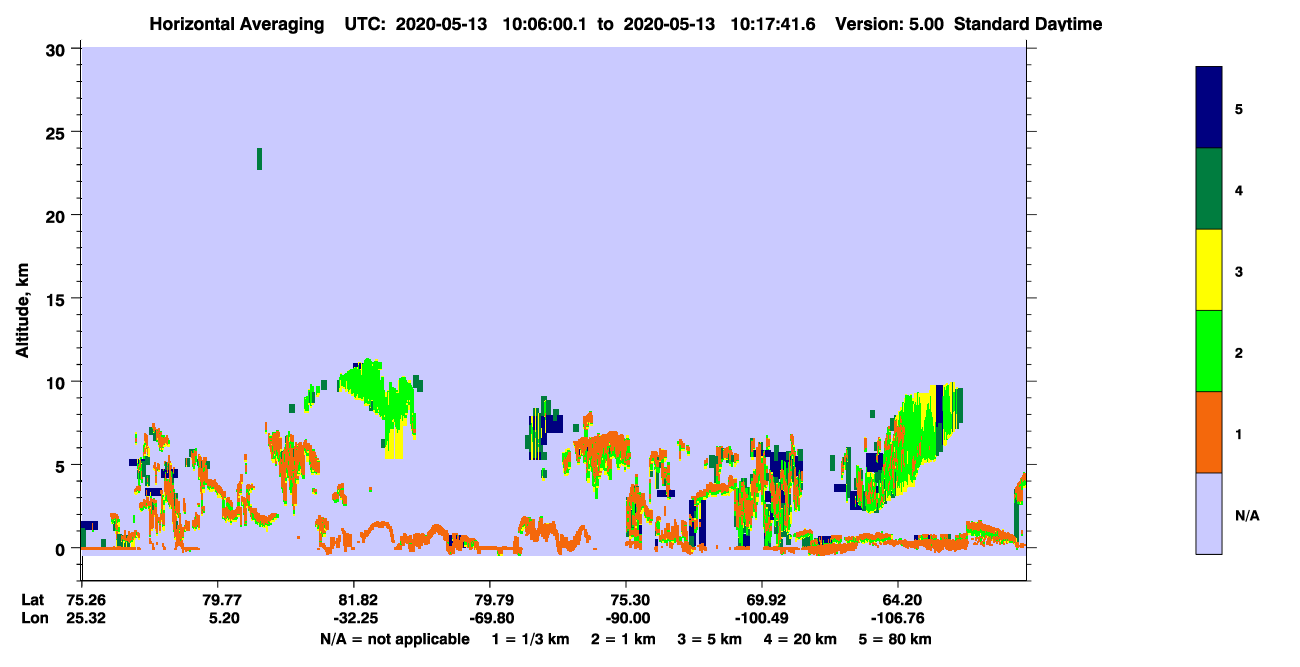
Task: Click the "2 = 1 km" legend text
Action: point(623,639)
